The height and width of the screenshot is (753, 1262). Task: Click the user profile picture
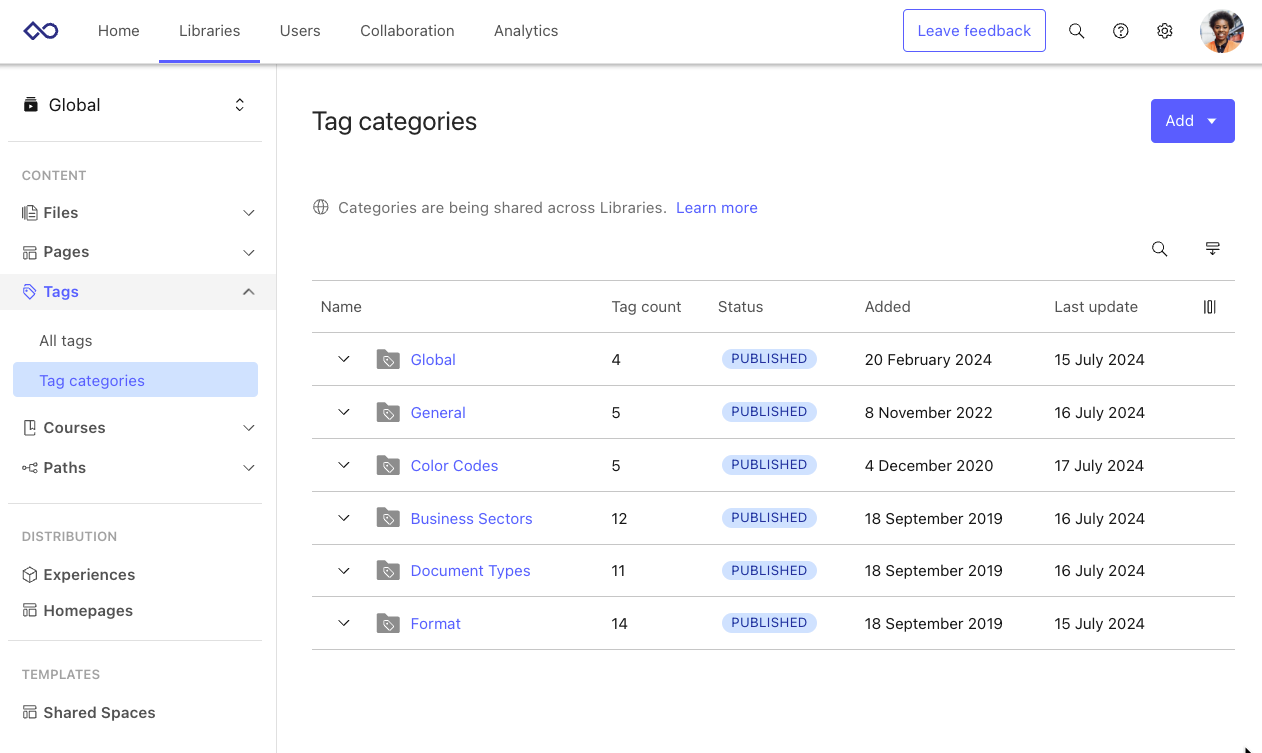(x=1221, y=31)
